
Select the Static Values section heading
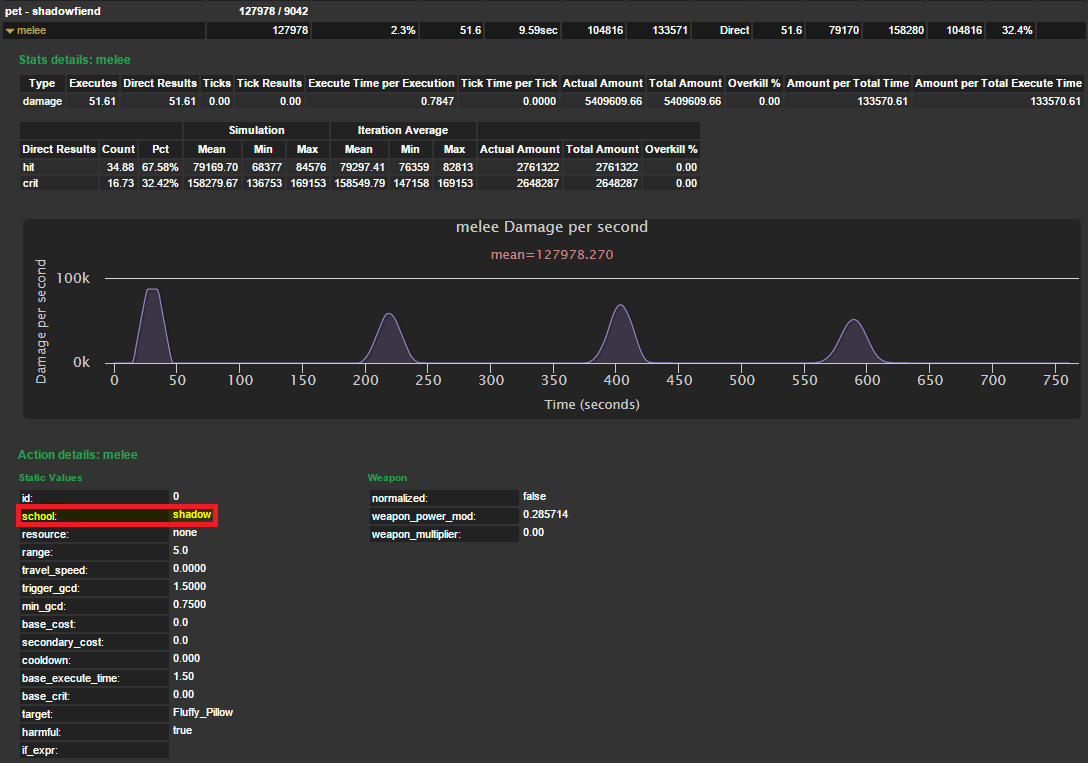click(50, 478)
